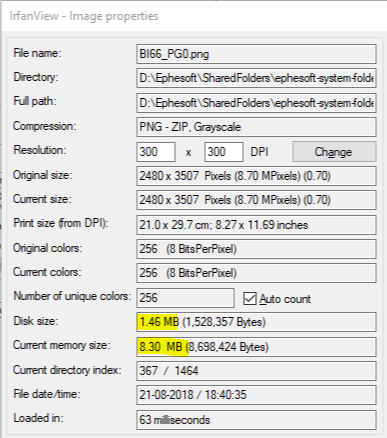The image size is (387, 438).
Task: Select the Disk size value 1.46 MB
Action: tap(256, 322)
